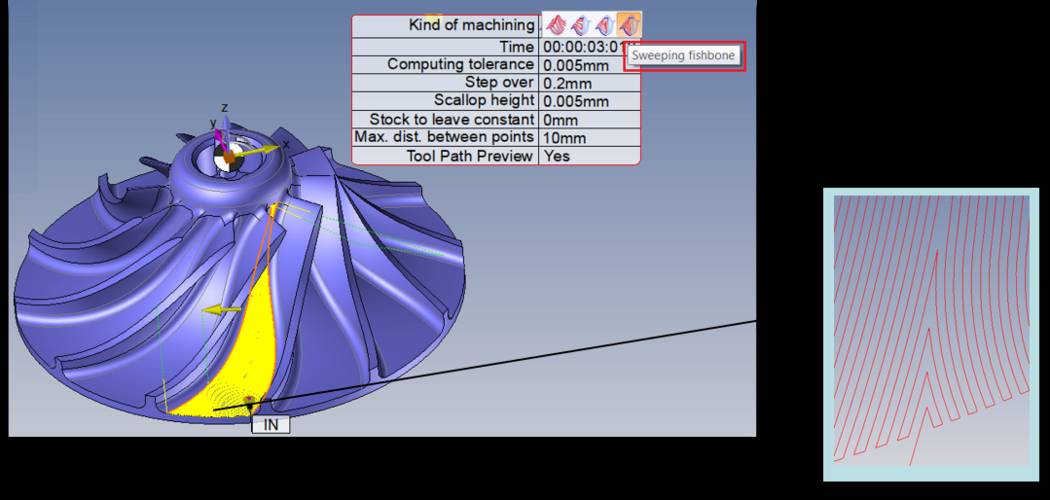1050x500 pixels.
Task: Choose the first Kind of machining icon
Action: tap(555, 25)
